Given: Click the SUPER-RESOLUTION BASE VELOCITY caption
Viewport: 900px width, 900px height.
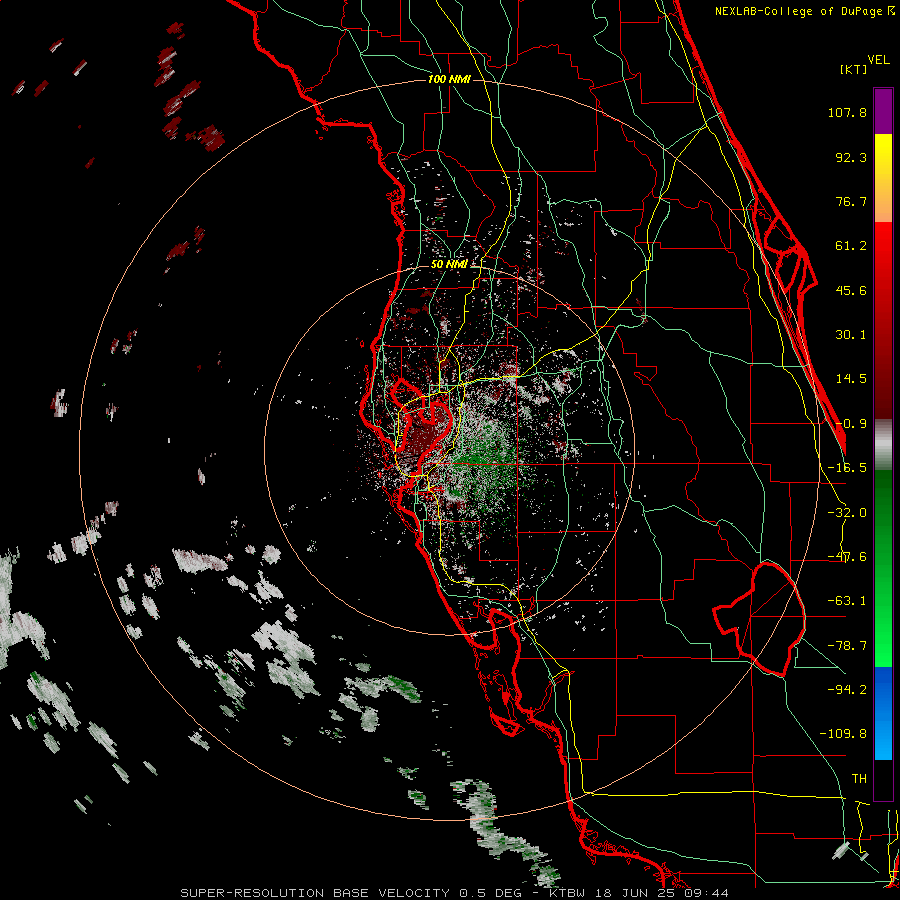Looking at the screenshot, I should (x=315, y=893).
